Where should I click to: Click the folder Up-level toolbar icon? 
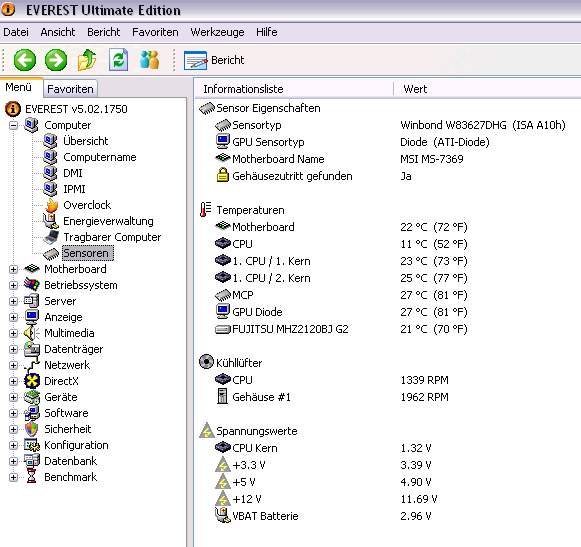click(x=87, y=60)
